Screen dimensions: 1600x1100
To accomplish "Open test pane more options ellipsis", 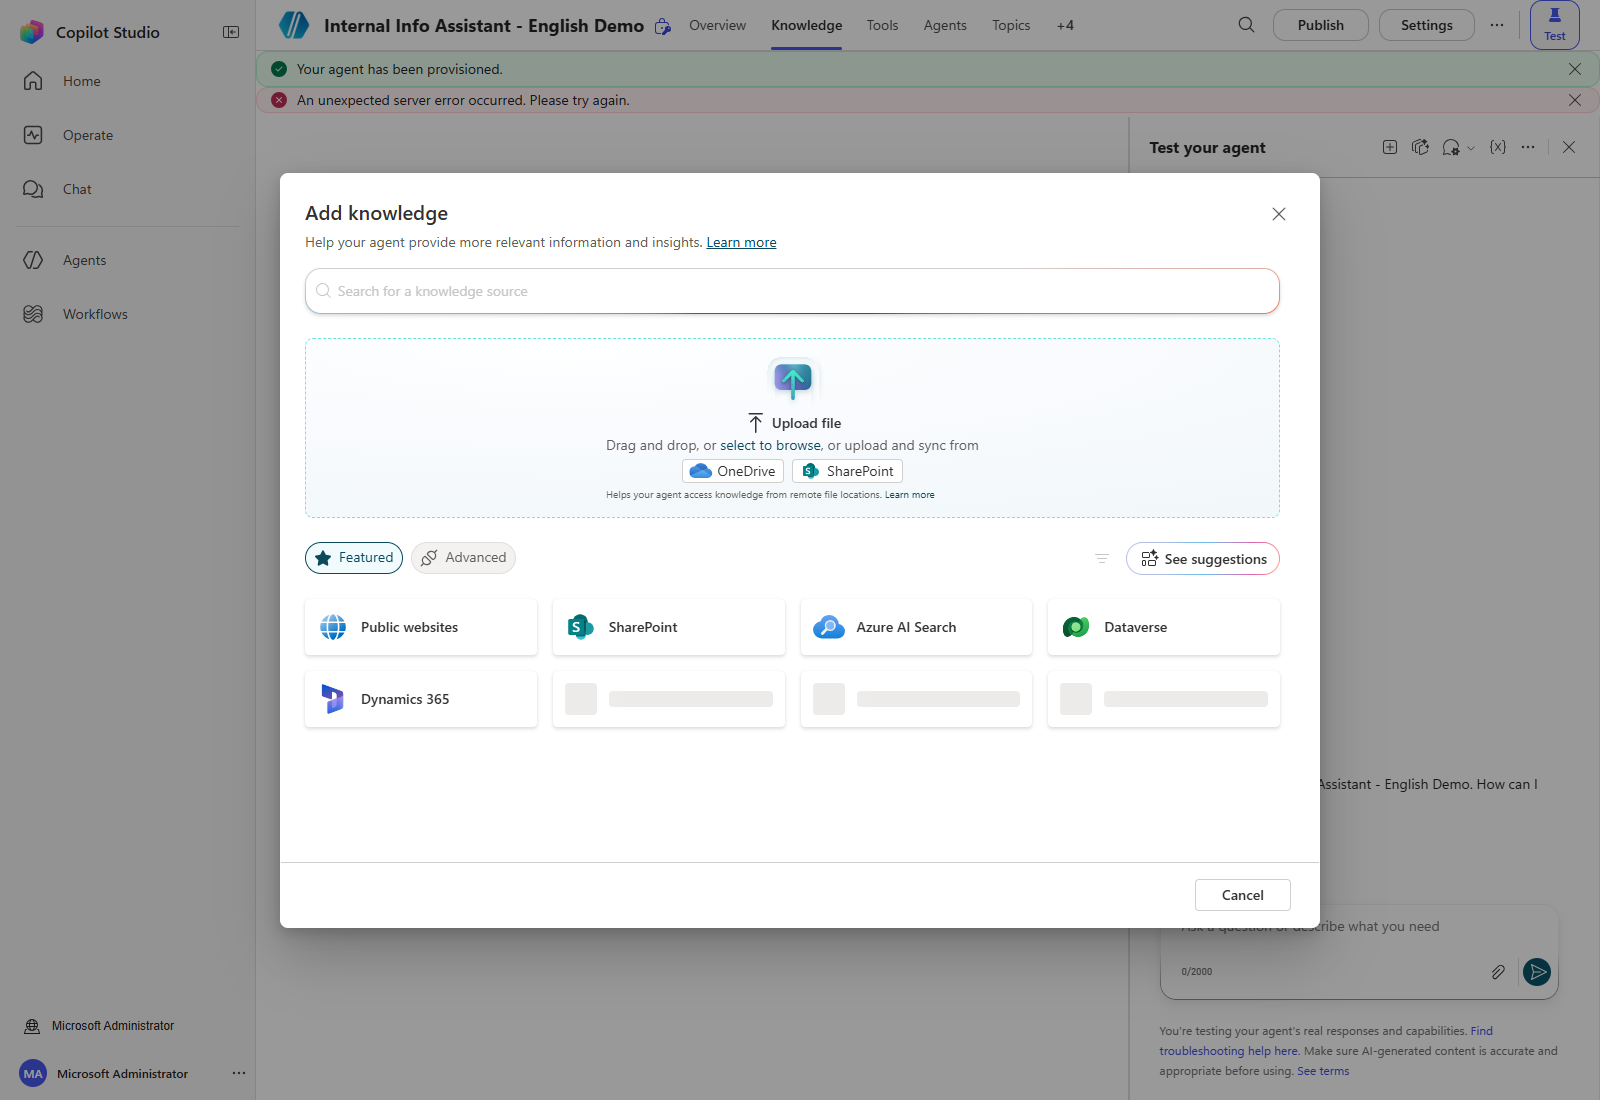I will (x=1528, y=147).
